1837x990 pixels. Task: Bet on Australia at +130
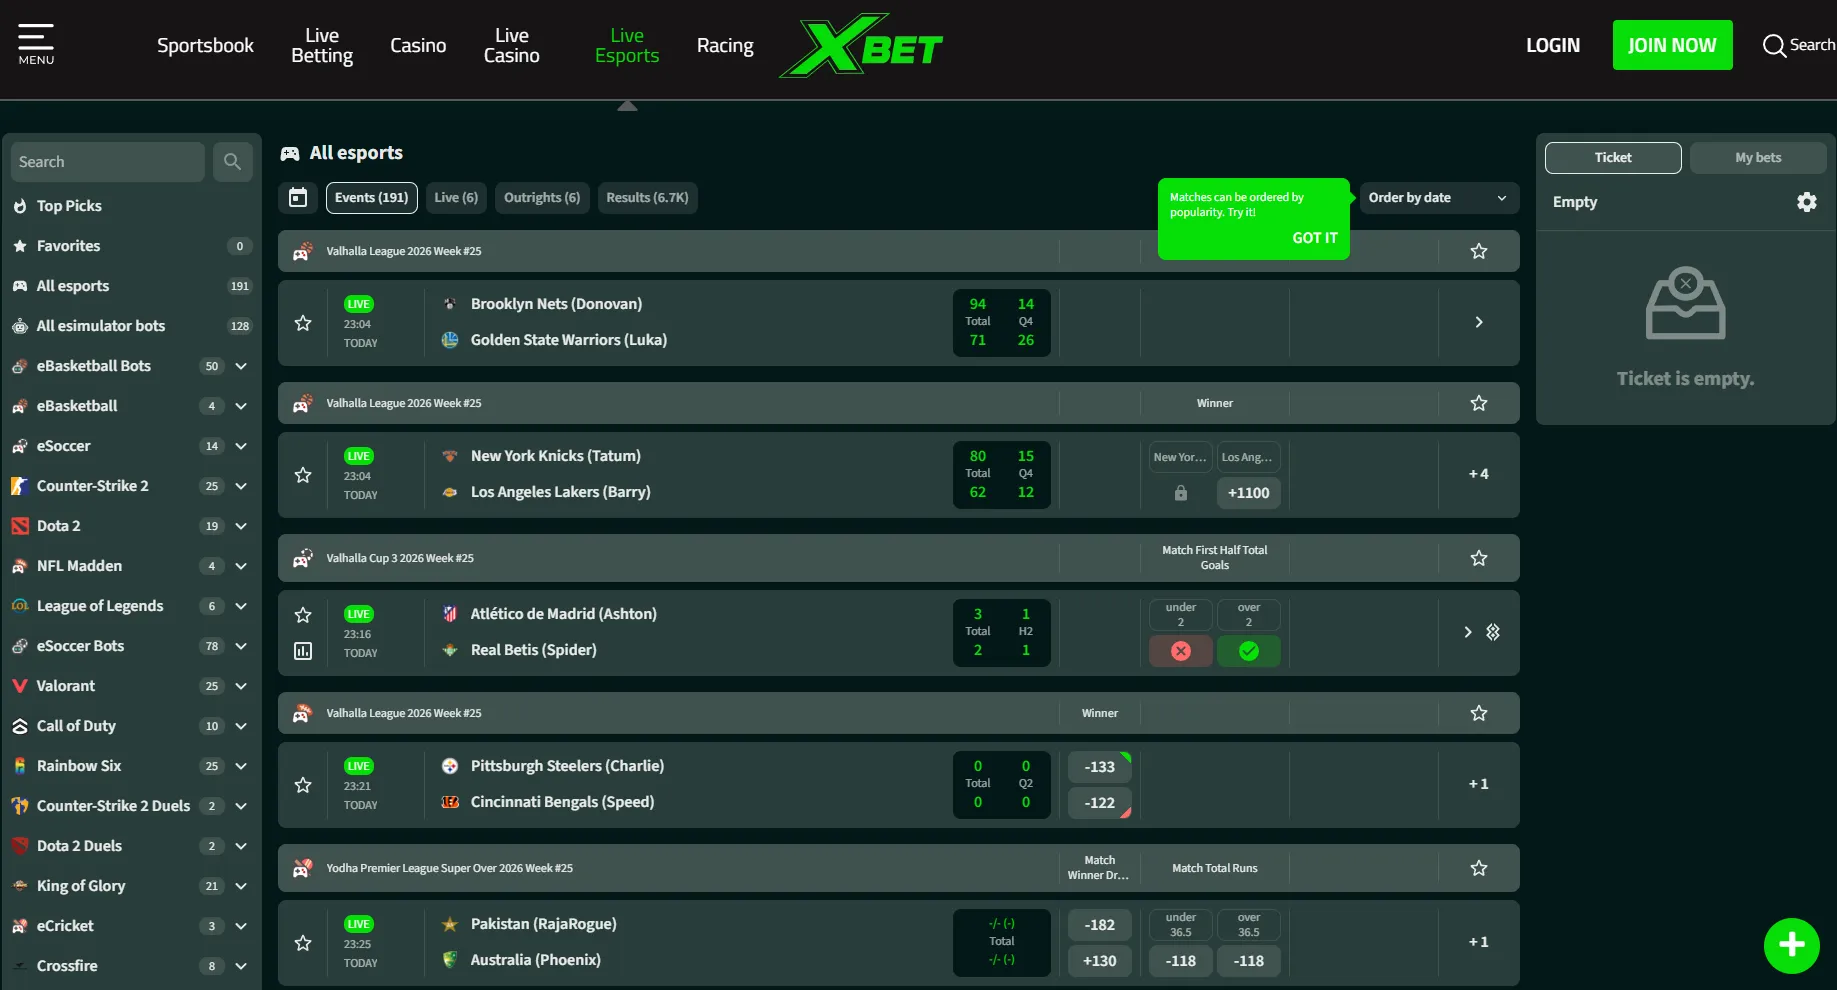(1100, 961)
